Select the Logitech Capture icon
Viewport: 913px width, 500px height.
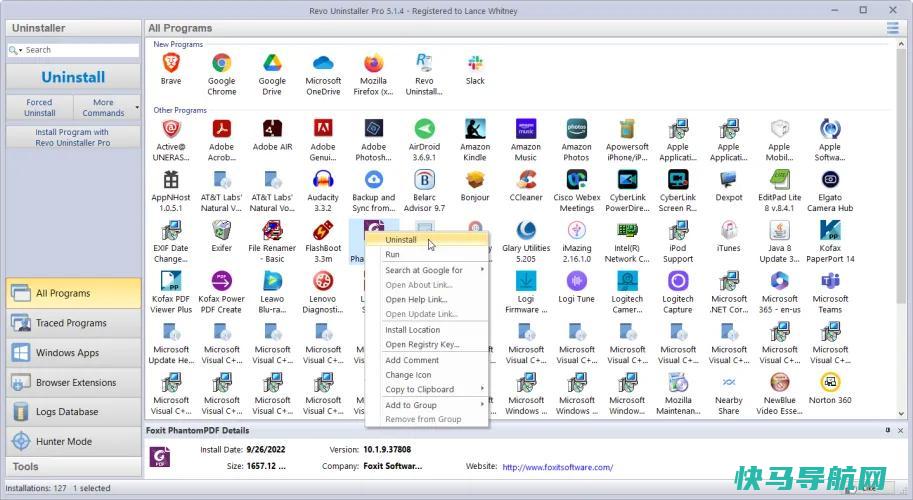click(678, 281)
